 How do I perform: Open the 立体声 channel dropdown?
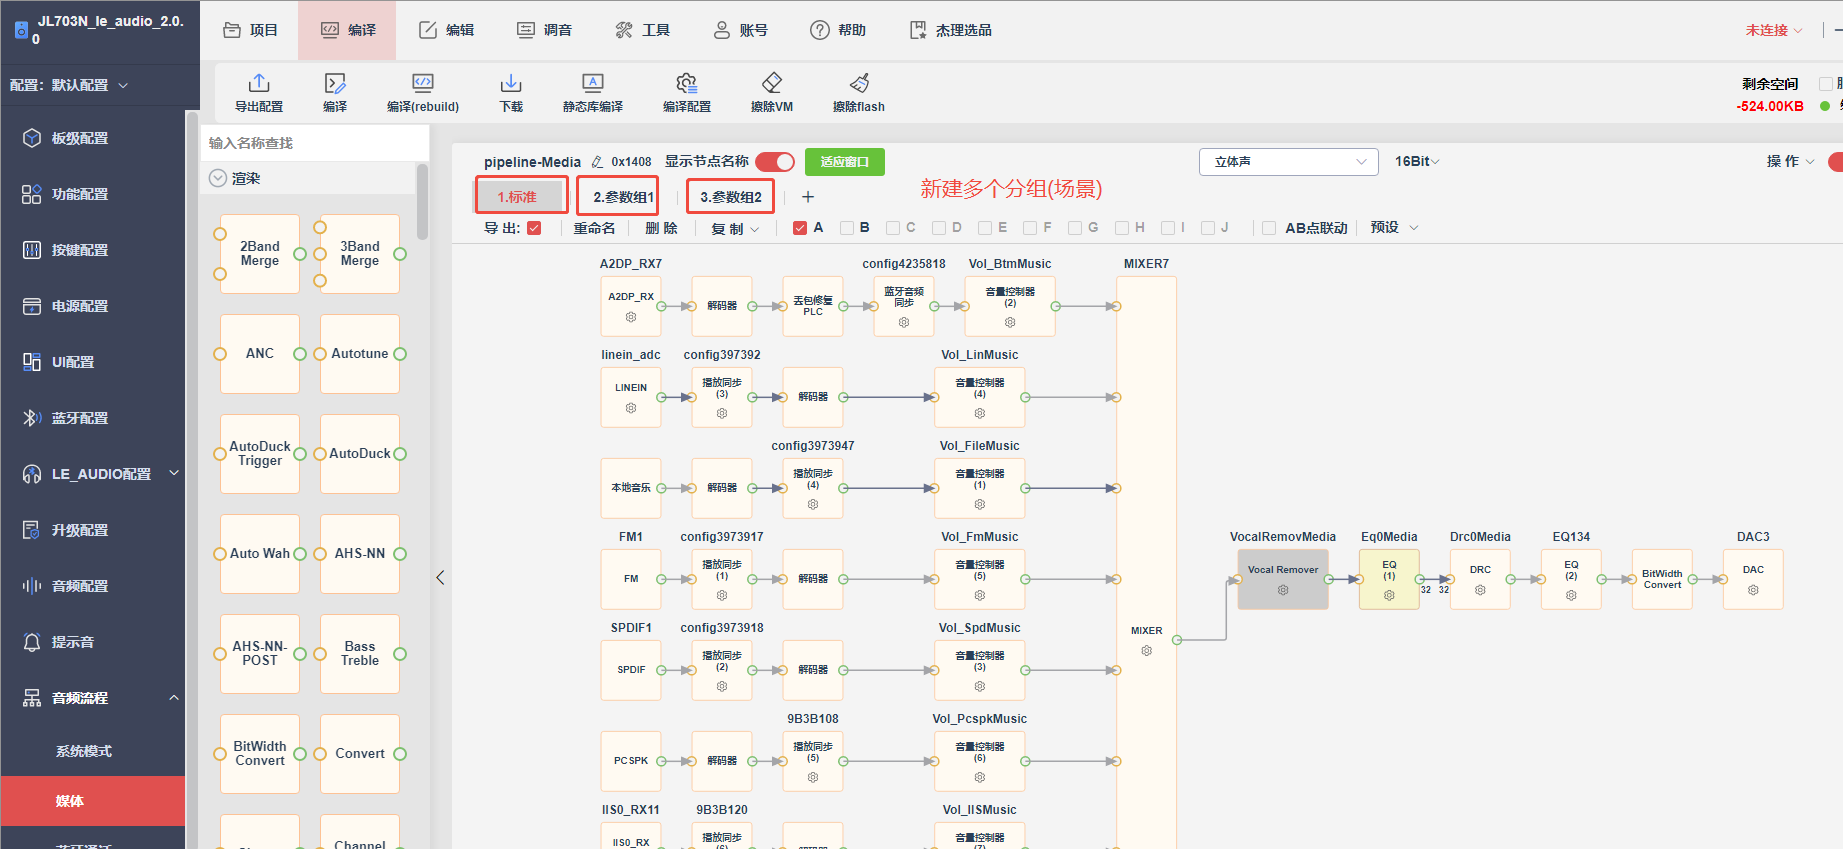coord(1289,162)
